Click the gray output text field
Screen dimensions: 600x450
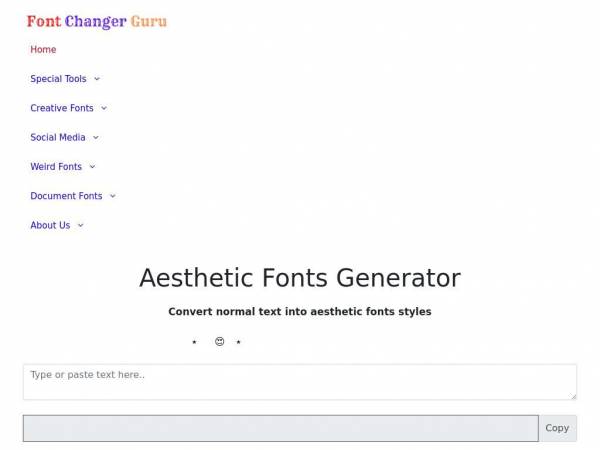[x=280, y=428]
